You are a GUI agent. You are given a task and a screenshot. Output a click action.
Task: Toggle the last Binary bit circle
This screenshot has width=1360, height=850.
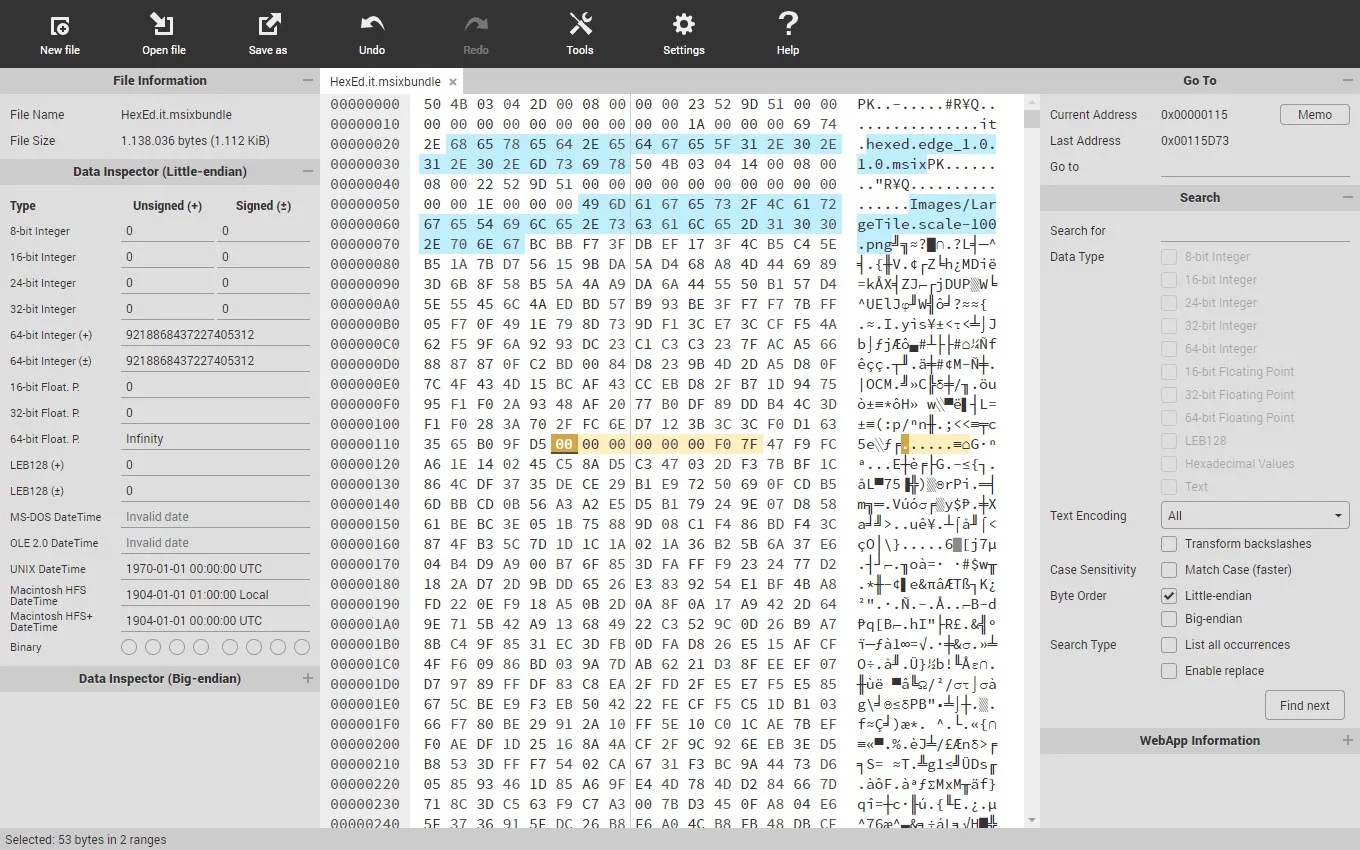tap(302, 647)
